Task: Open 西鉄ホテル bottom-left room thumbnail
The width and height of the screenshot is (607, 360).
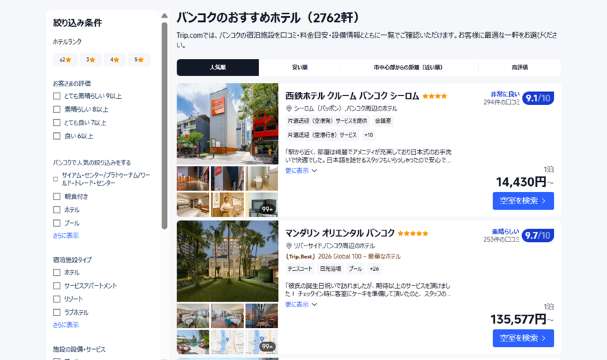Action: pyautogui.click(x=193, y=205)
